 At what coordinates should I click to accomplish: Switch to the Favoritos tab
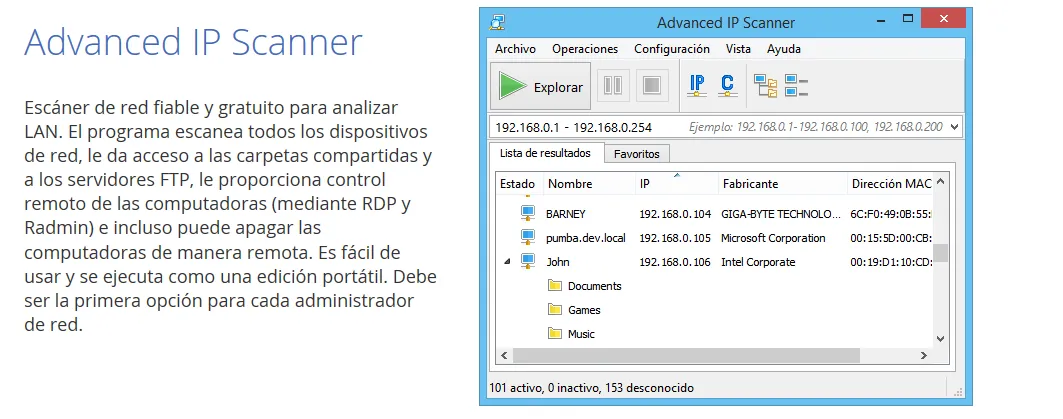pos(637,154)
